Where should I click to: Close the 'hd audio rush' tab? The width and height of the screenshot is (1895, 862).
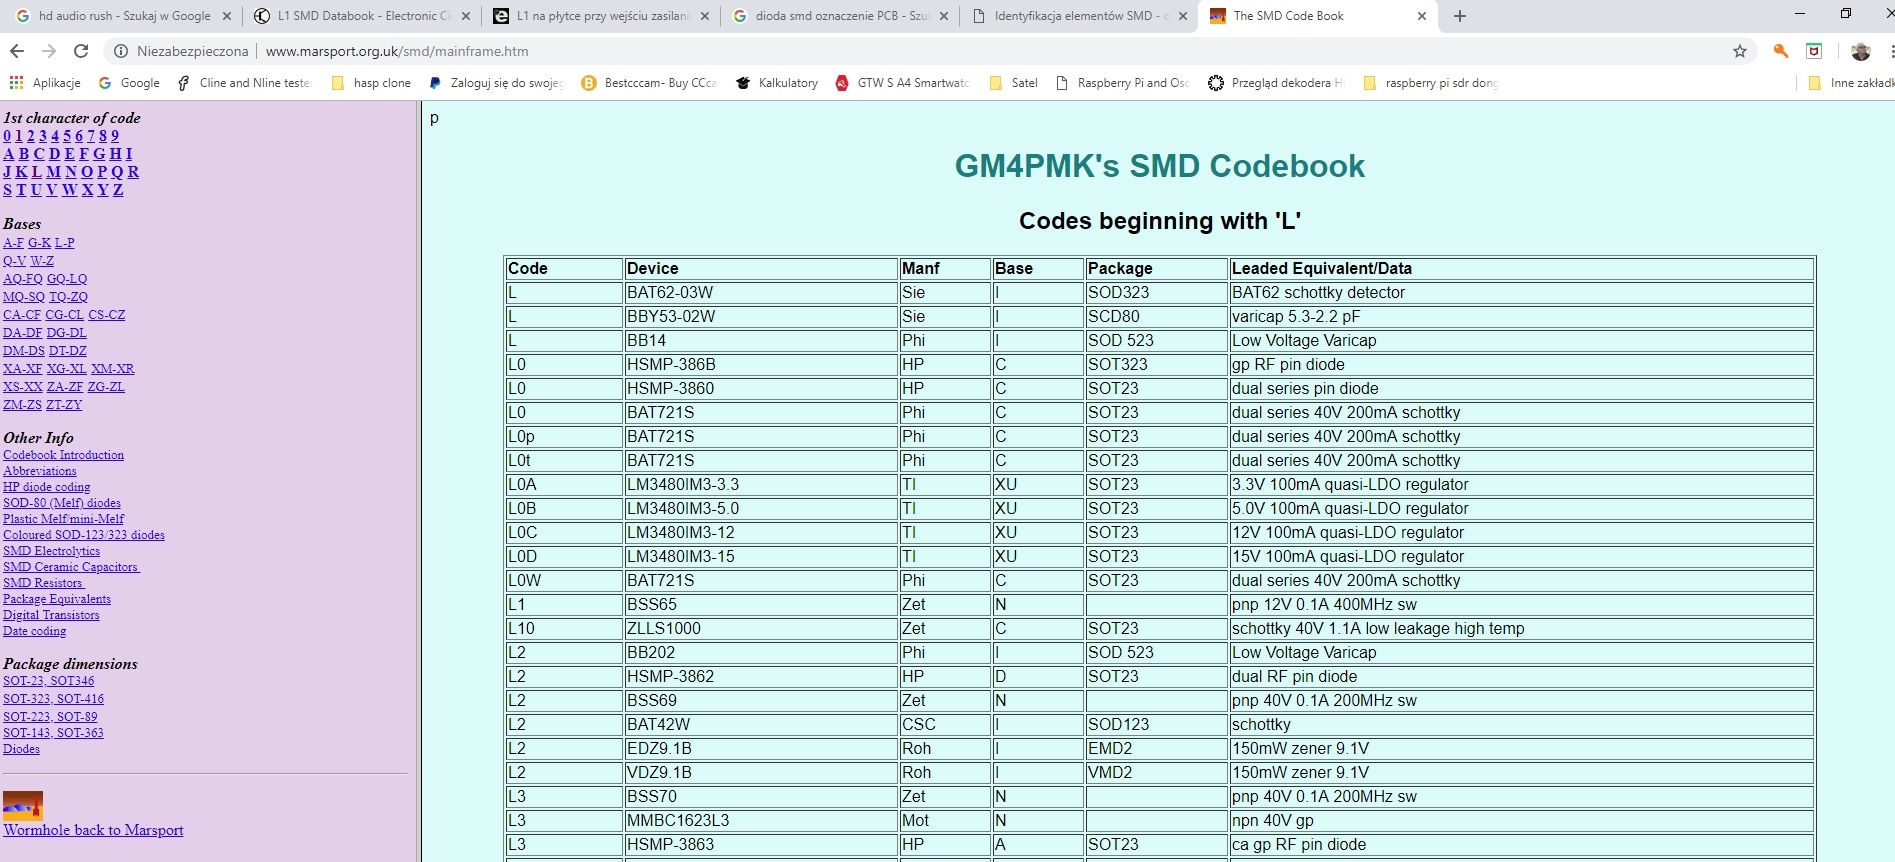[227, 16]
